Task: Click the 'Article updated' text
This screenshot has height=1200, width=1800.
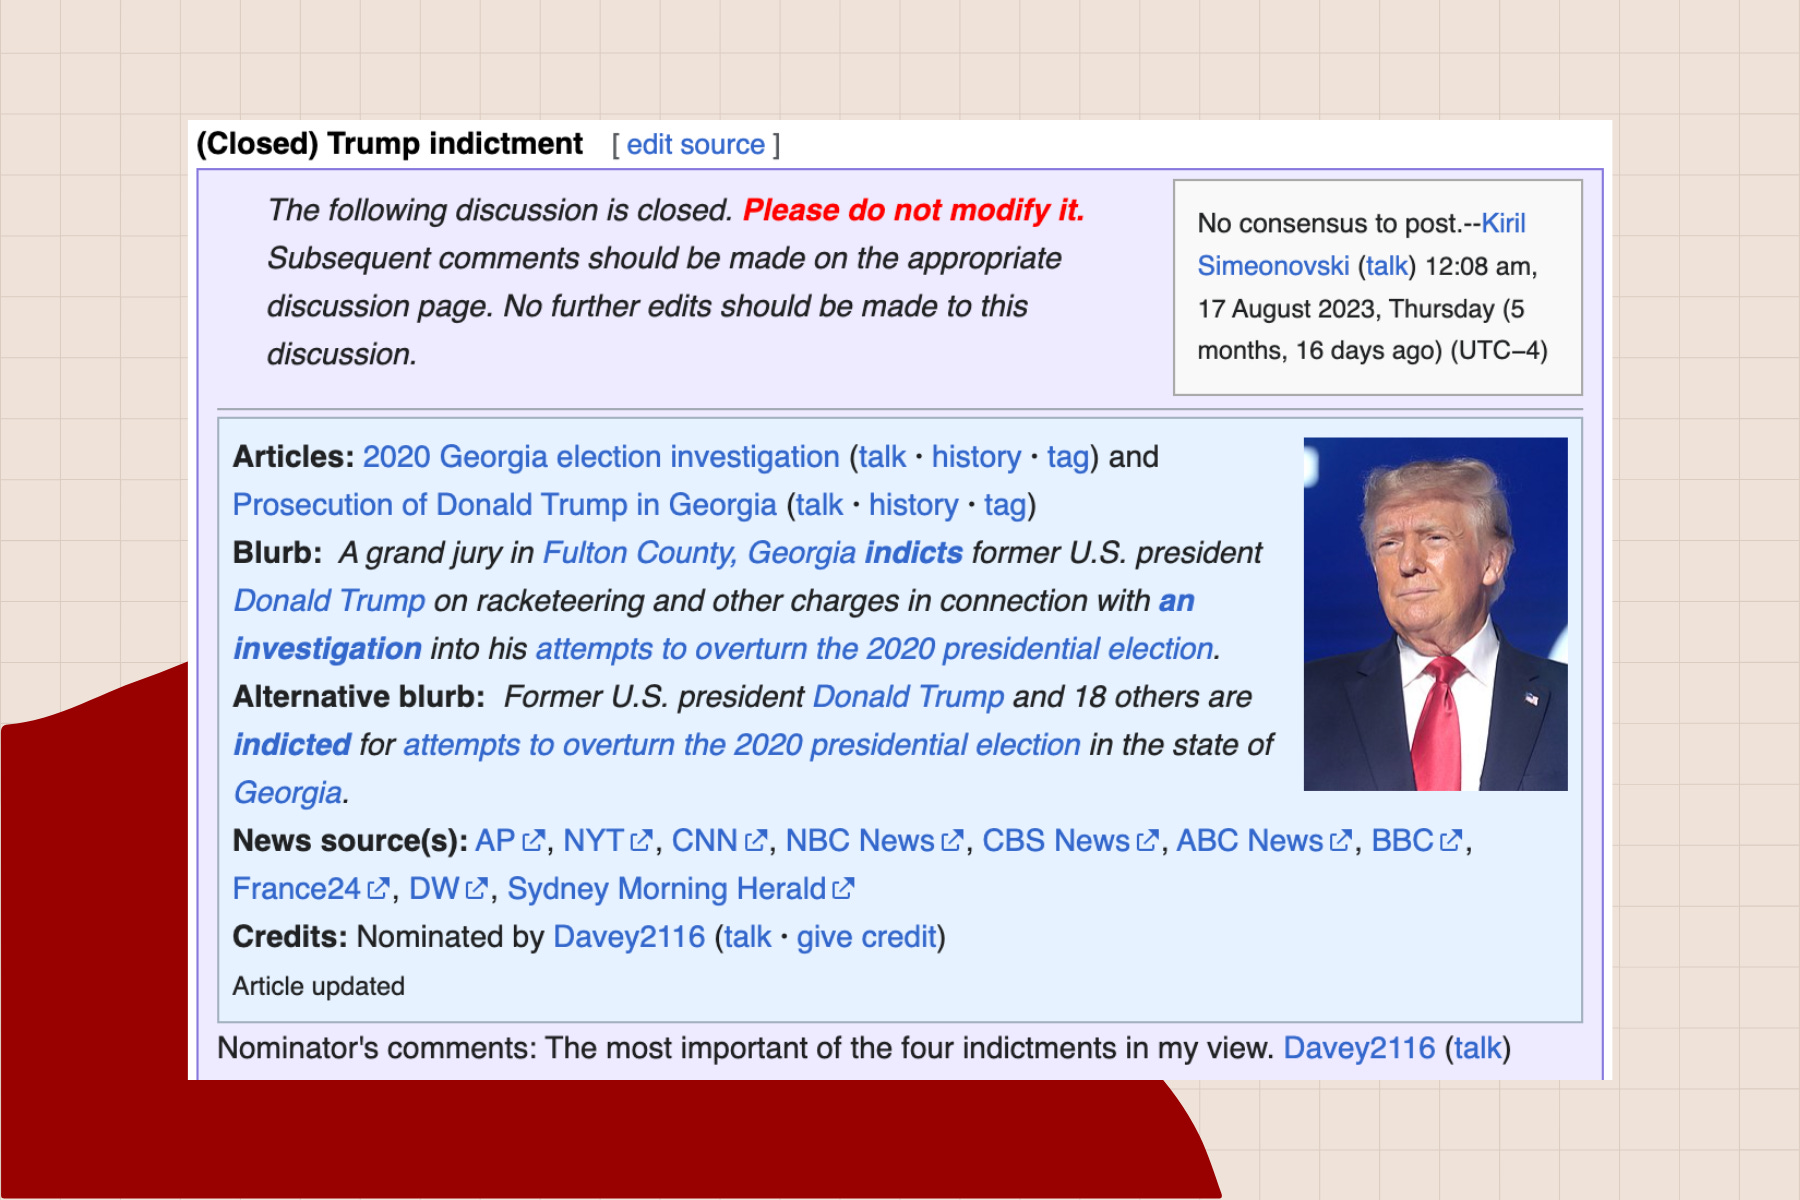Action: coord(319,986)
